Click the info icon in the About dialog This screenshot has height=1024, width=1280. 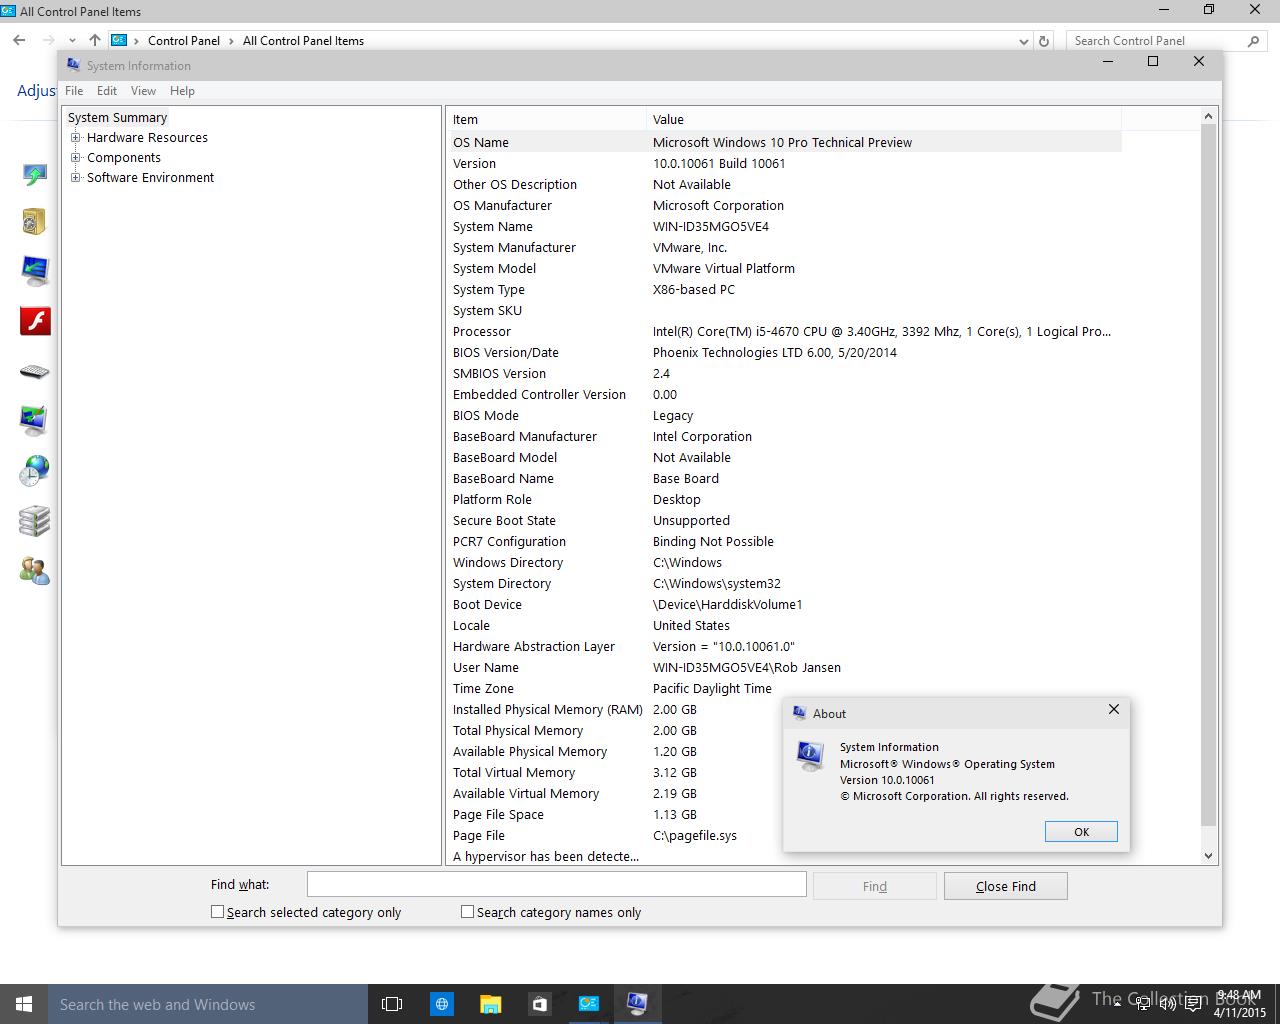pos(810,756)
